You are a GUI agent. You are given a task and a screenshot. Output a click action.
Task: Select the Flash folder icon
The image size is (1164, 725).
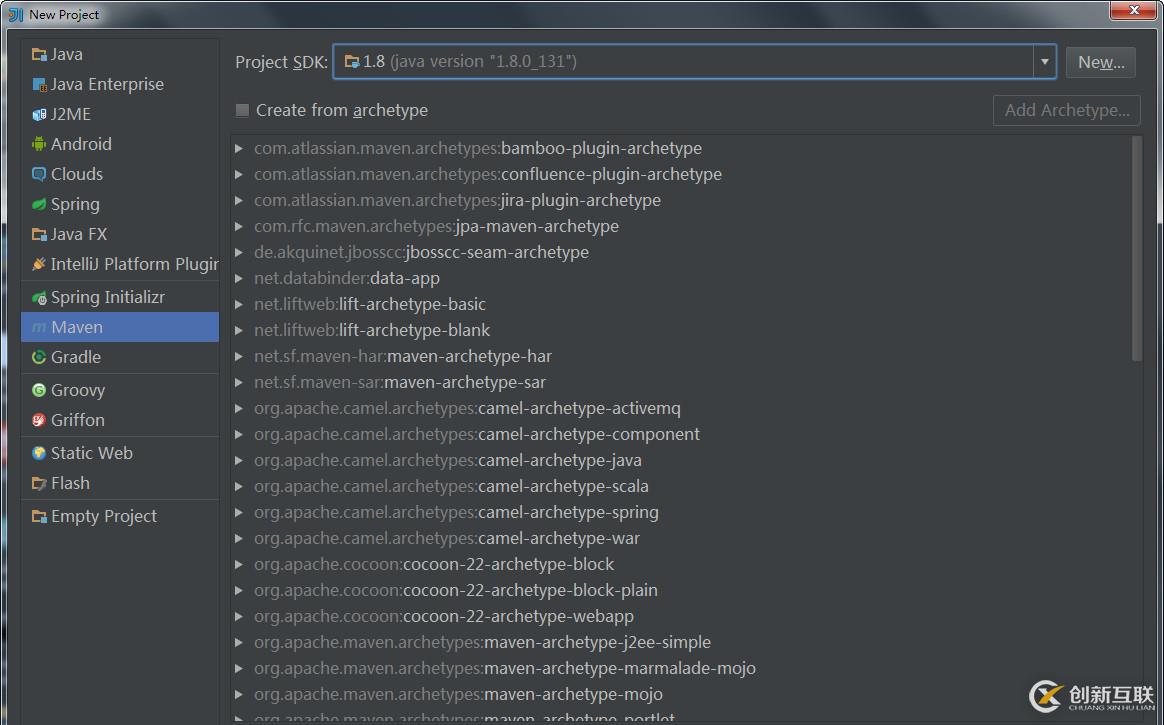[x=39, y=484]
